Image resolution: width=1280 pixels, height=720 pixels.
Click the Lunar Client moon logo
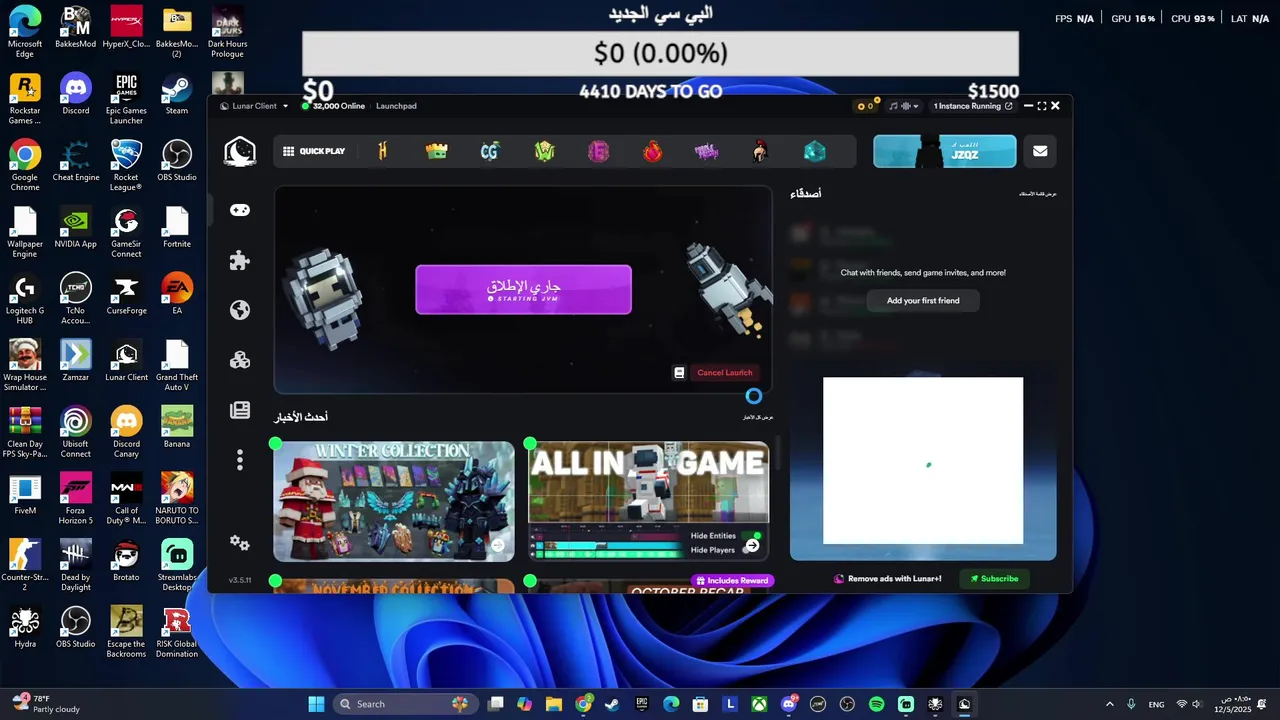coord(240,151)
